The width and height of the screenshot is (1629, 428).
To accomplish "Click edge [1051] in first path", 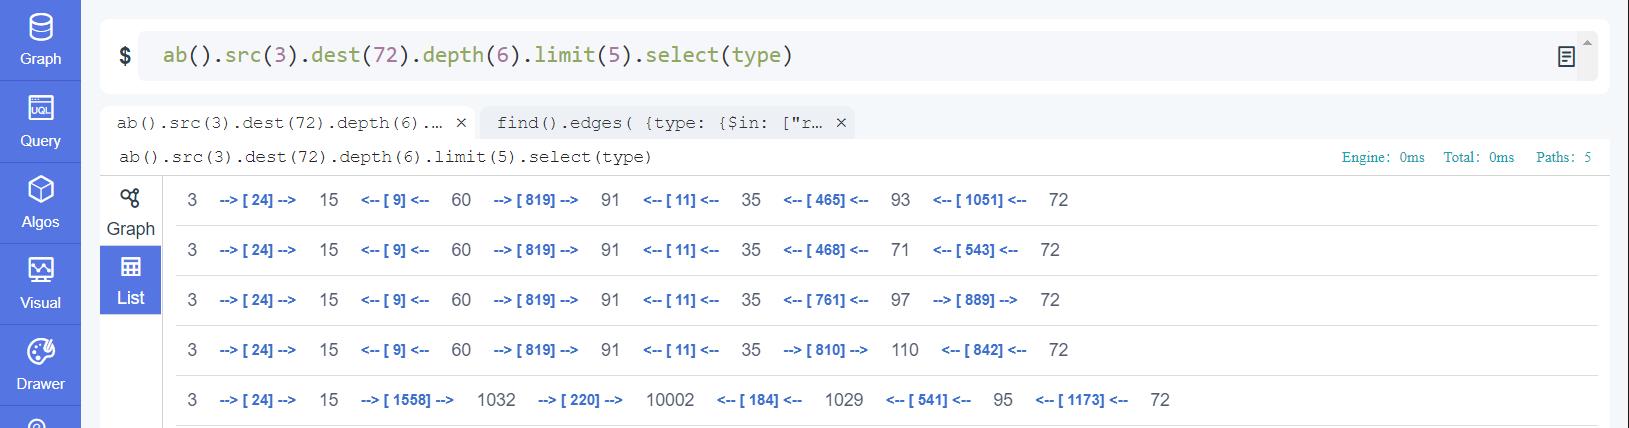I will pyautogui.click(x=979, y=200).
